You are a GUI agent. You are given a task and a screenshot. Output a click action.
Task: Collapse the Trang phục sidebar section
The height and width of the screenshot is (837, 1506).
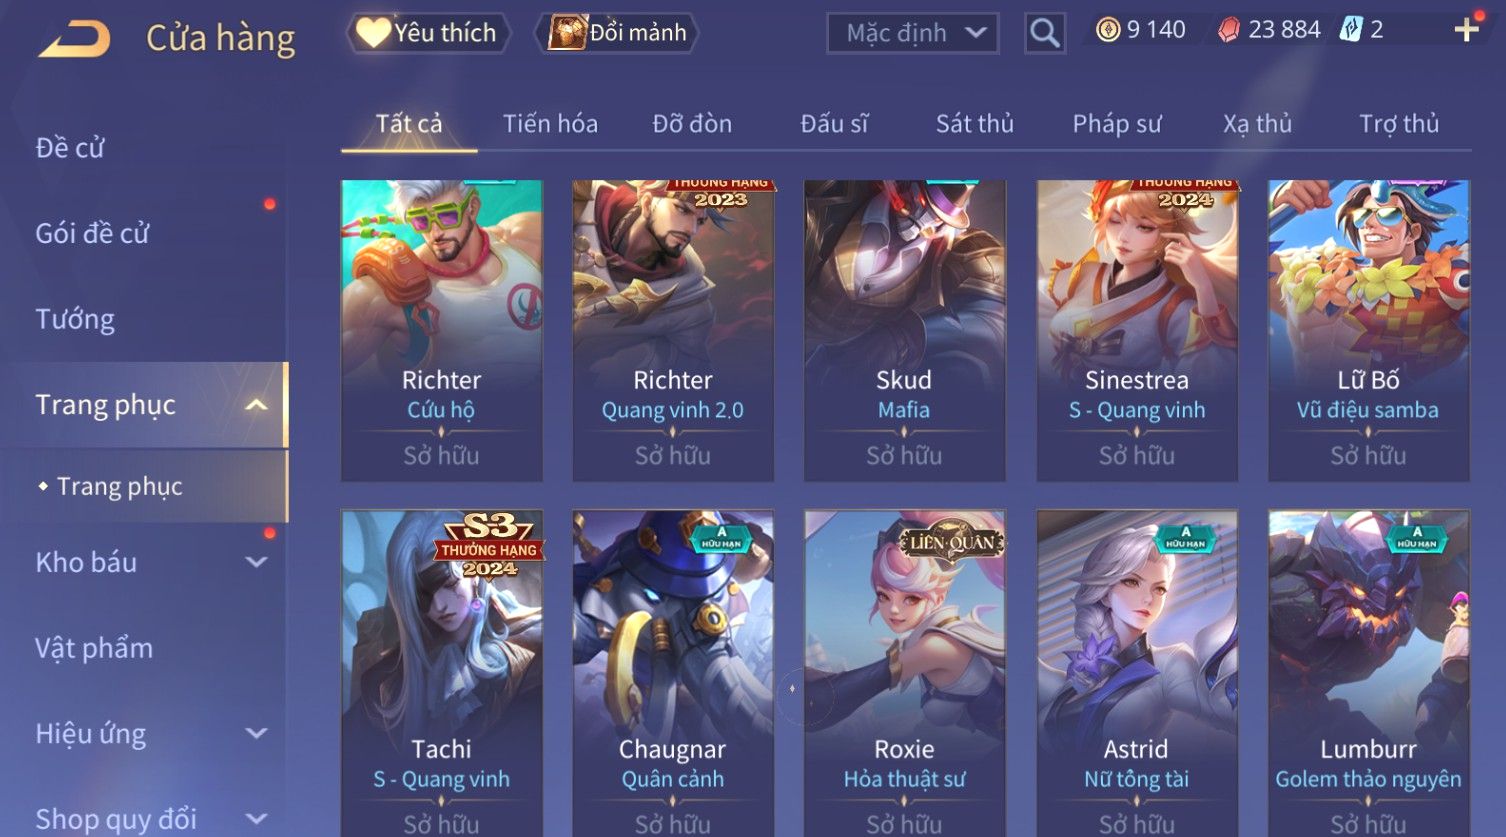pyautogui.click(x=257, y=405)
